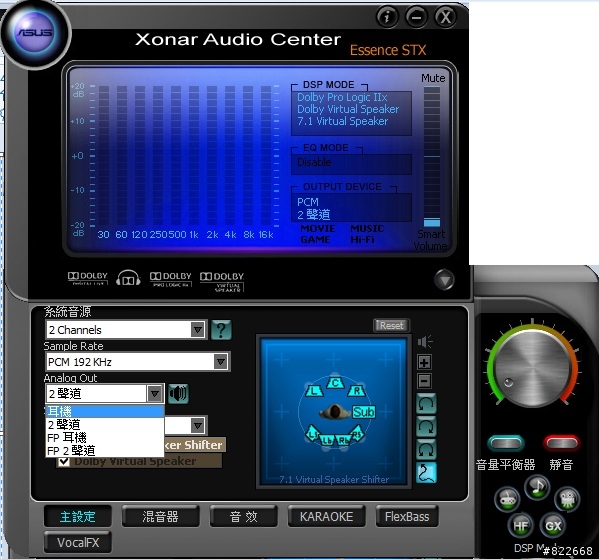Click the Dolby Pro Logic IIx DSP entry
Screen dimensions: 599x559
342,97
